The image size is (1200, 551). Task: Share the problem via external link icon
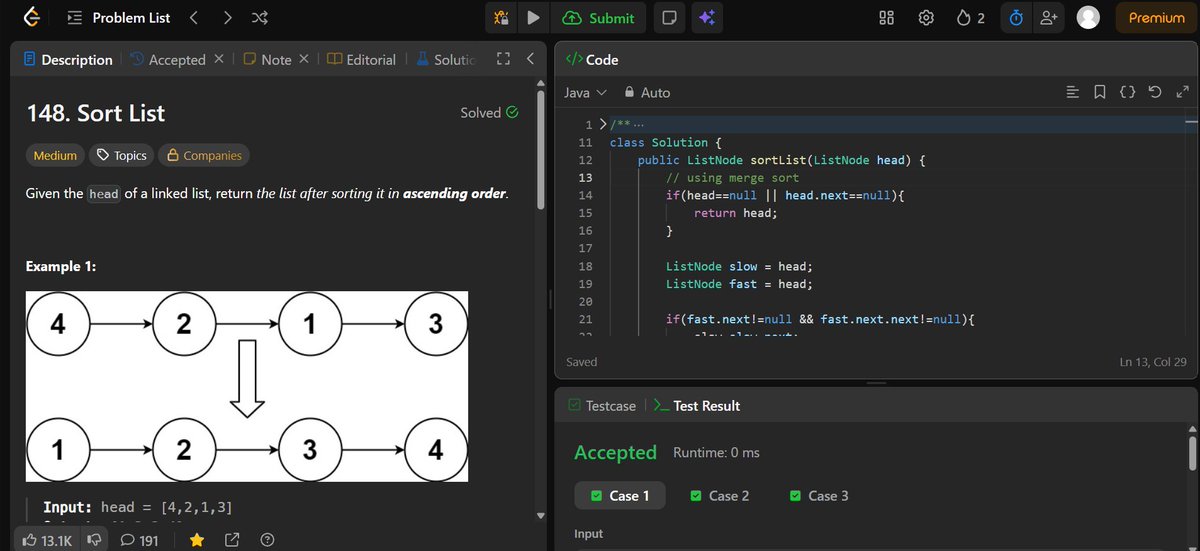(x=232, y=540)
